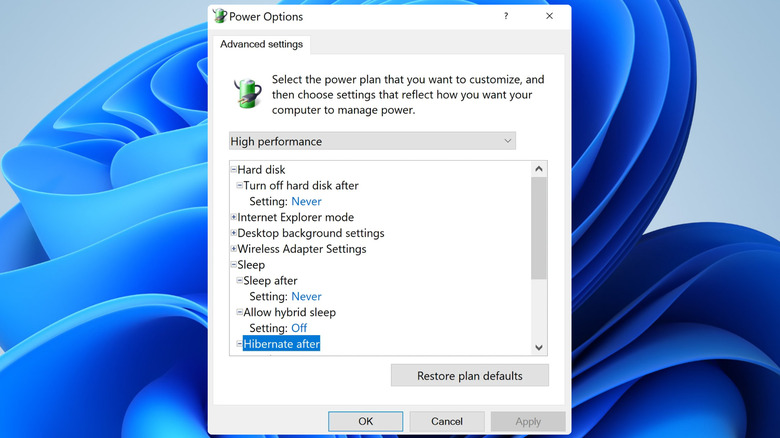780x438 pixels.
Task: Click the Never value under Sleep after
Action: tap(306, 296)
